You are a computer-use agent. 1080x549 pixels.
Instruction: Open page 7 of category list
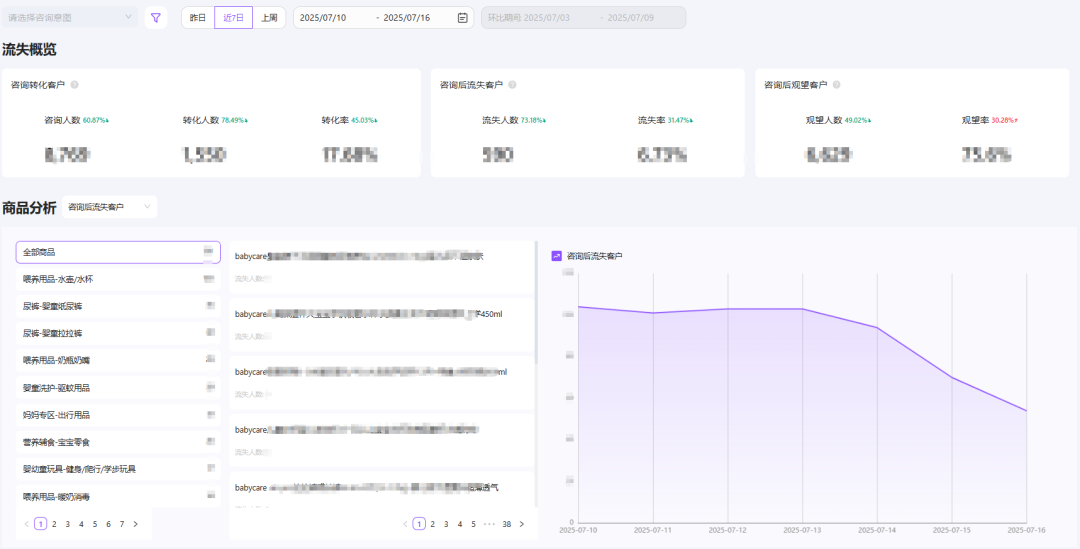122,524
